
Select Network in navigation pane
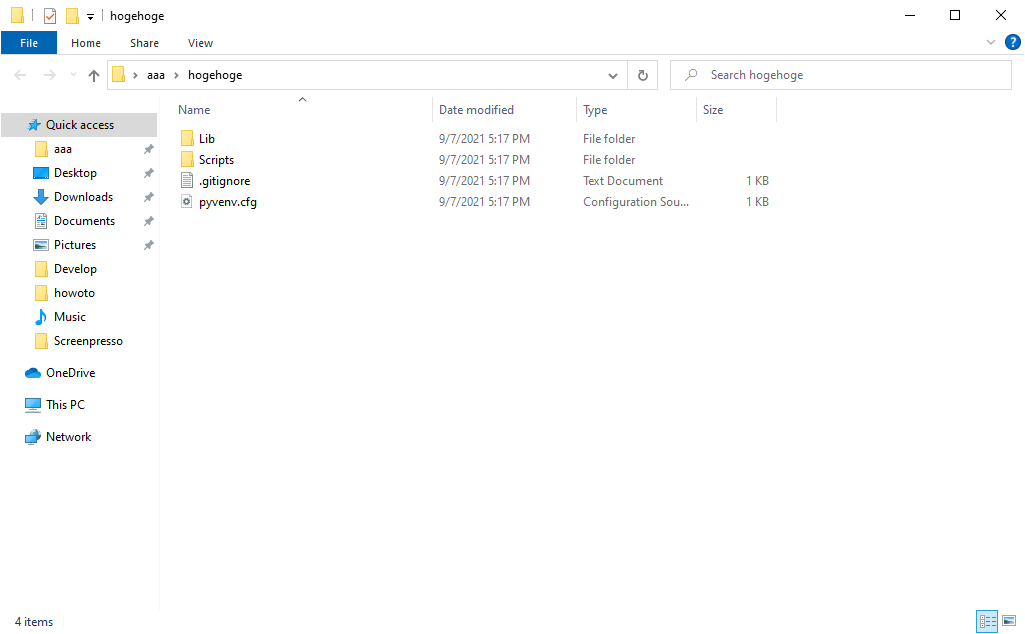(68, 437)
